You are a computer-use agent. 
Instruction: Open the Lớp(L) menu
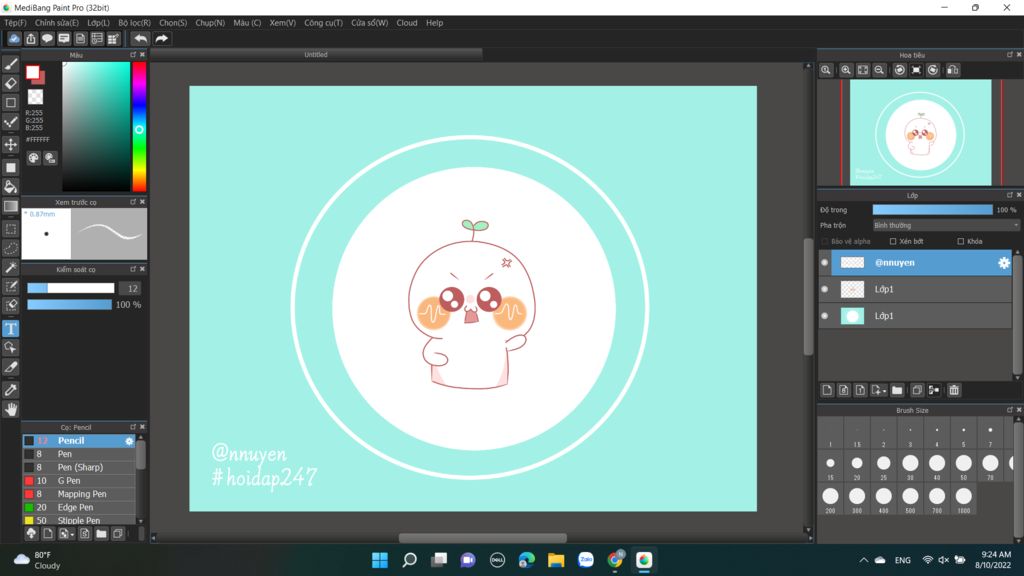[x=99, y=23]
